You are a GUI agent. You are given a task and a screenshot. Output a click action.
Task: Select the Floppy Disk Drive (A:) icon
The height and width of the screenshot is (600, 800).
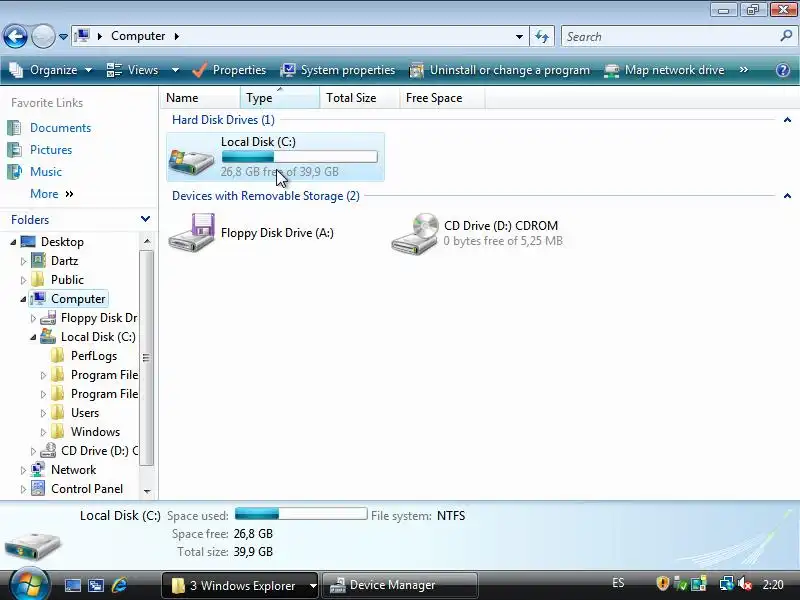(x=192, y=232)
